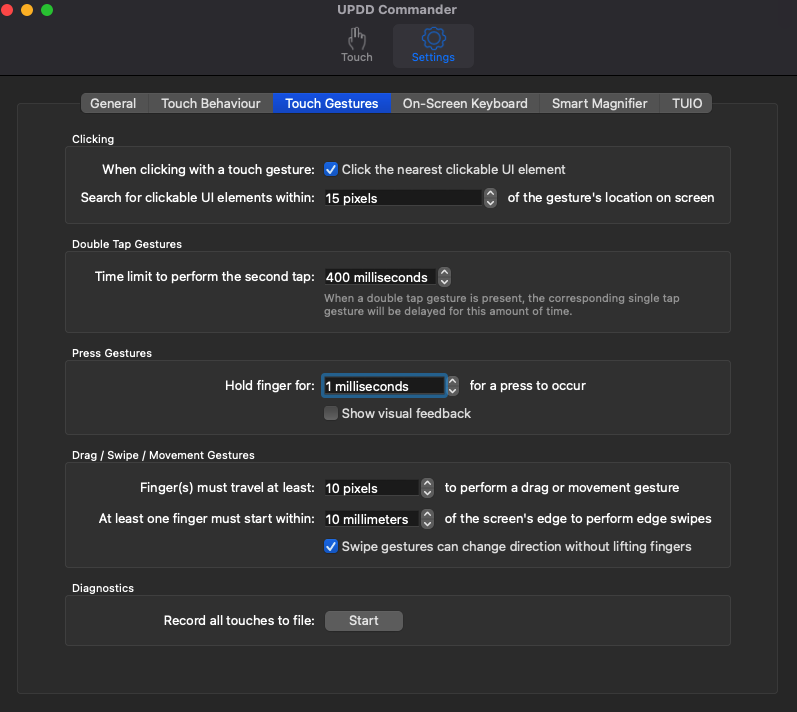Adjust the 10 millimeters edge swipe stepper
The width and height of the screenshot is (797, 712).
[427, 519]
